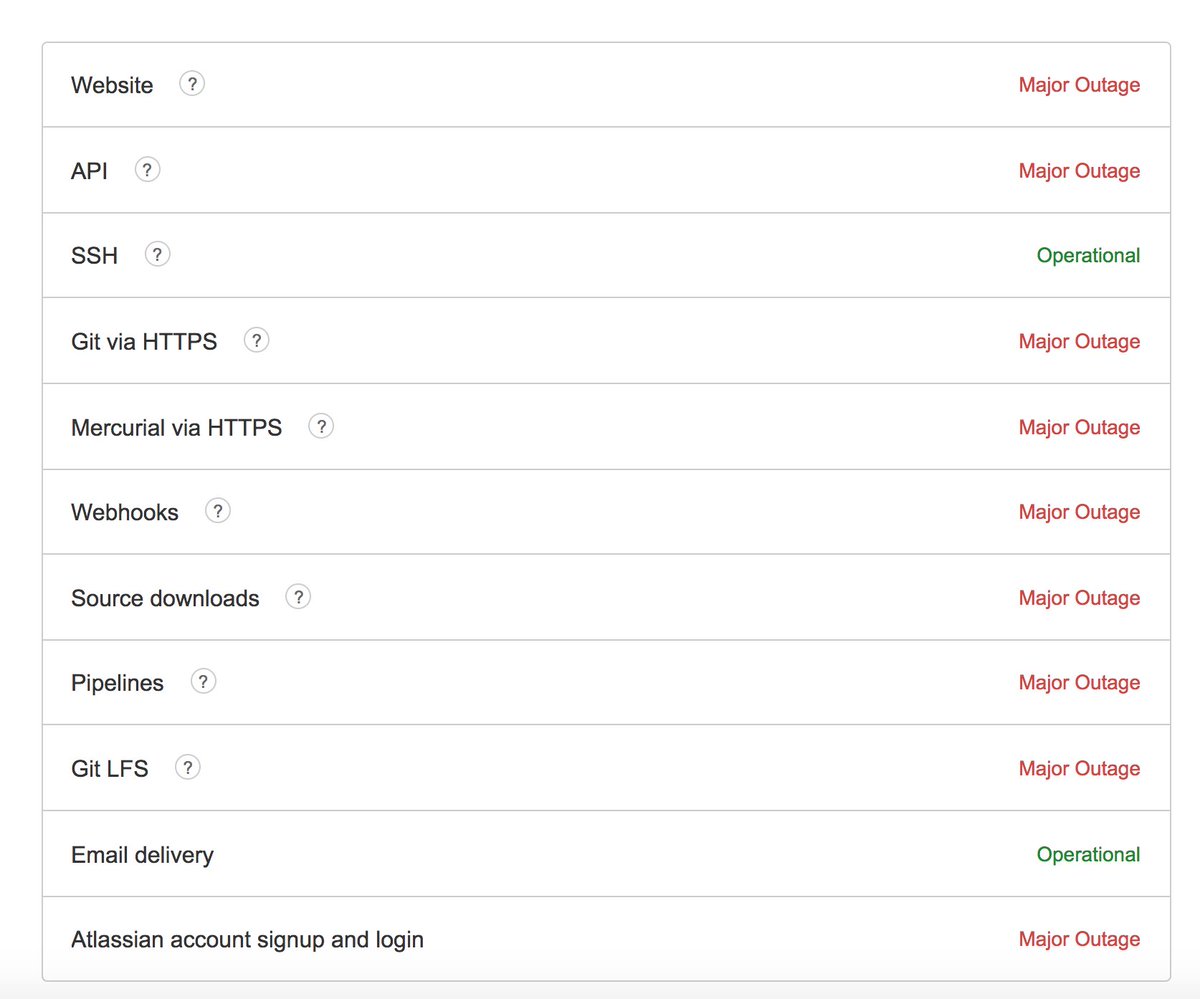The height and width of the screenshot is (999, 1200).
Task: Select Major Outage status for Source downloads
Action: [x=1079, y=599]
